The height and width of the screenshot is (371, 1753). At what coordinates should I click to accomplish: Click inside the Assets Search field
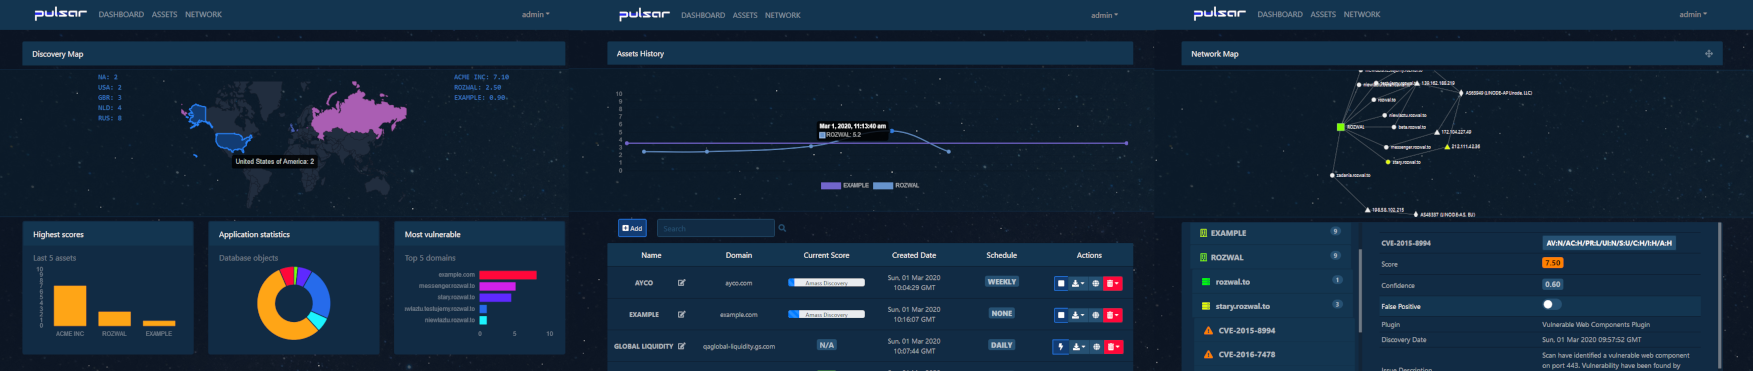[x=715, y=228]
